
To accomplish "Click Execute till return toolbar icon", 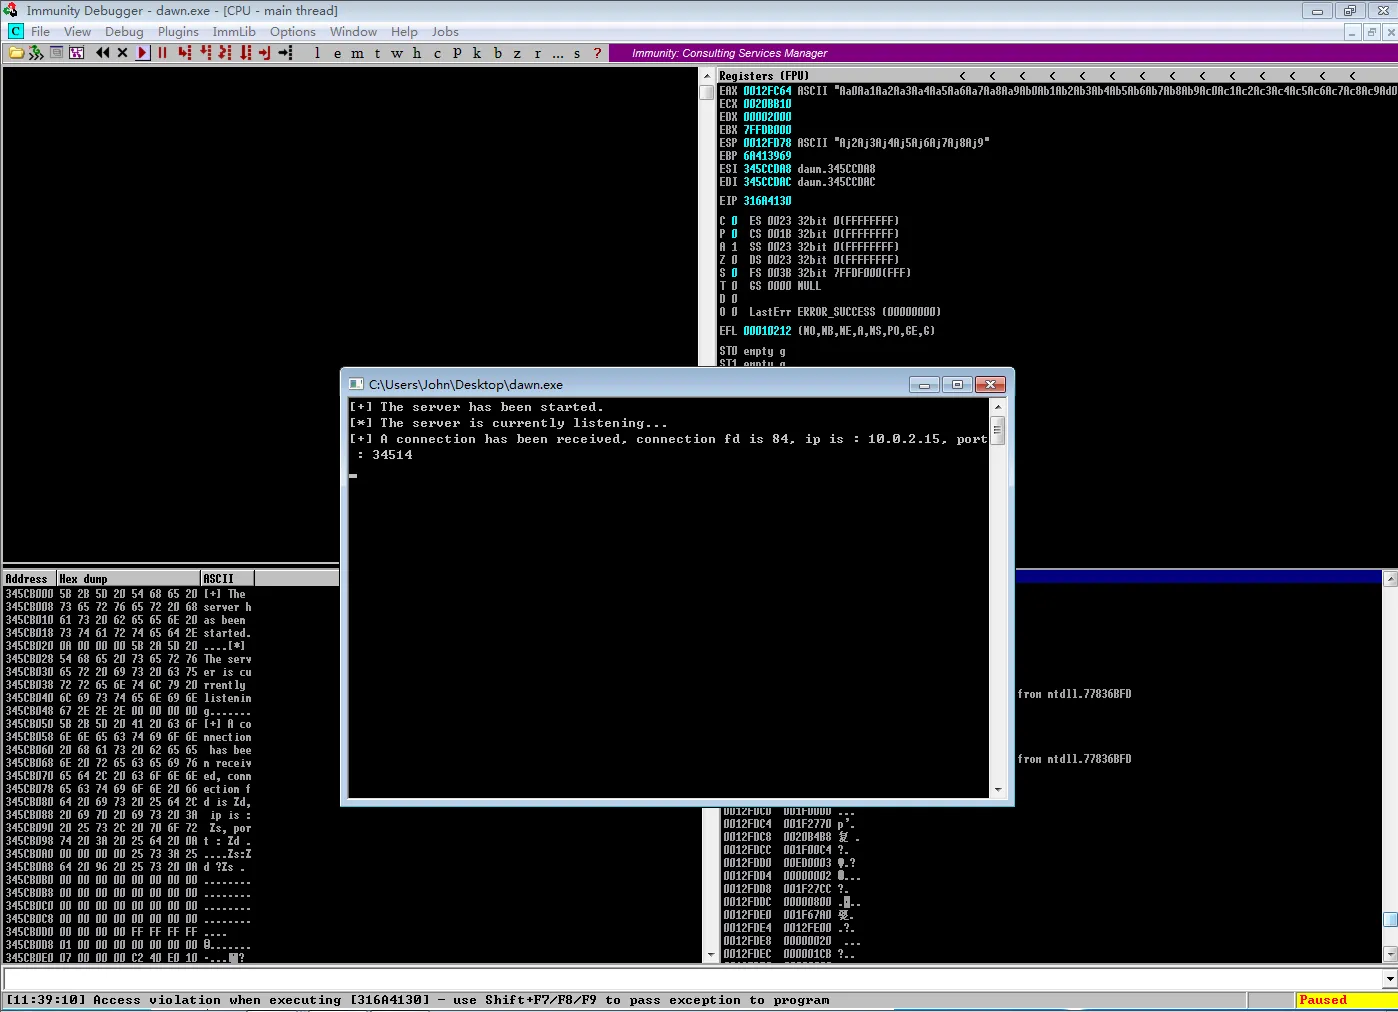I will (265, 53).
